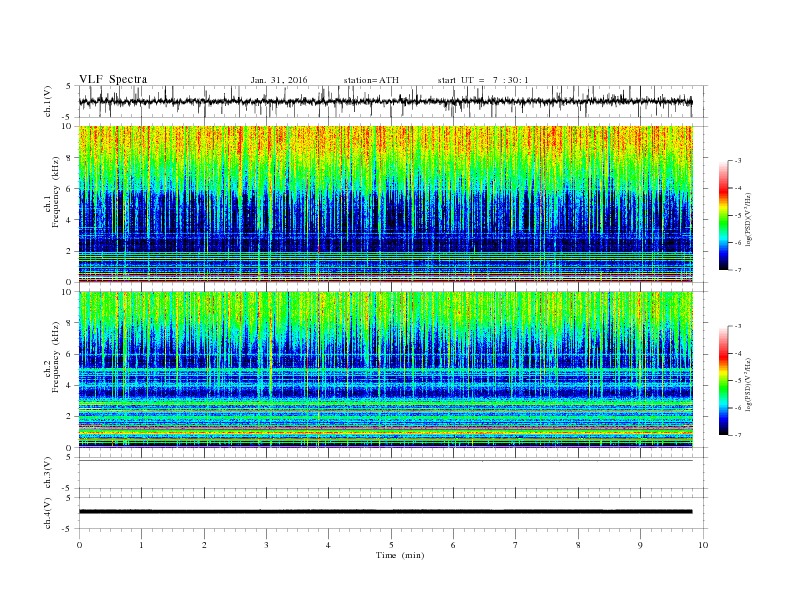Select the date text 'Jan. 31, 2016'
This screenshot has height=612, width=792.
coord(279,80)
